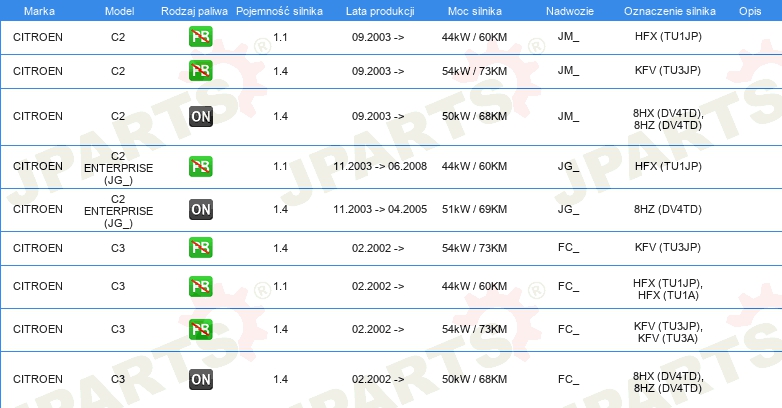This screenshot has height=408, width=782.
Task: Select body code JM_ in the C2 1.1 HFX row
Action: pos(569,36)
